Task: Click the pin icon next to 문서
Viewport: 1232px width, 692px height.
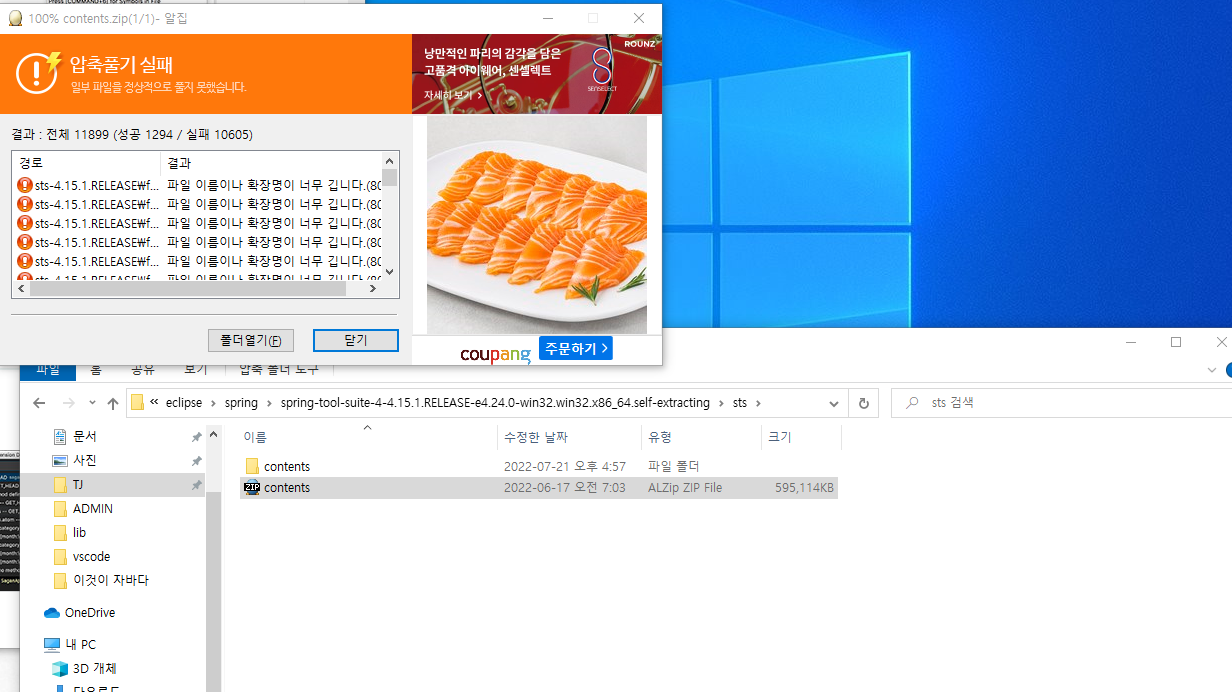Action: click(x=196, y=437)
